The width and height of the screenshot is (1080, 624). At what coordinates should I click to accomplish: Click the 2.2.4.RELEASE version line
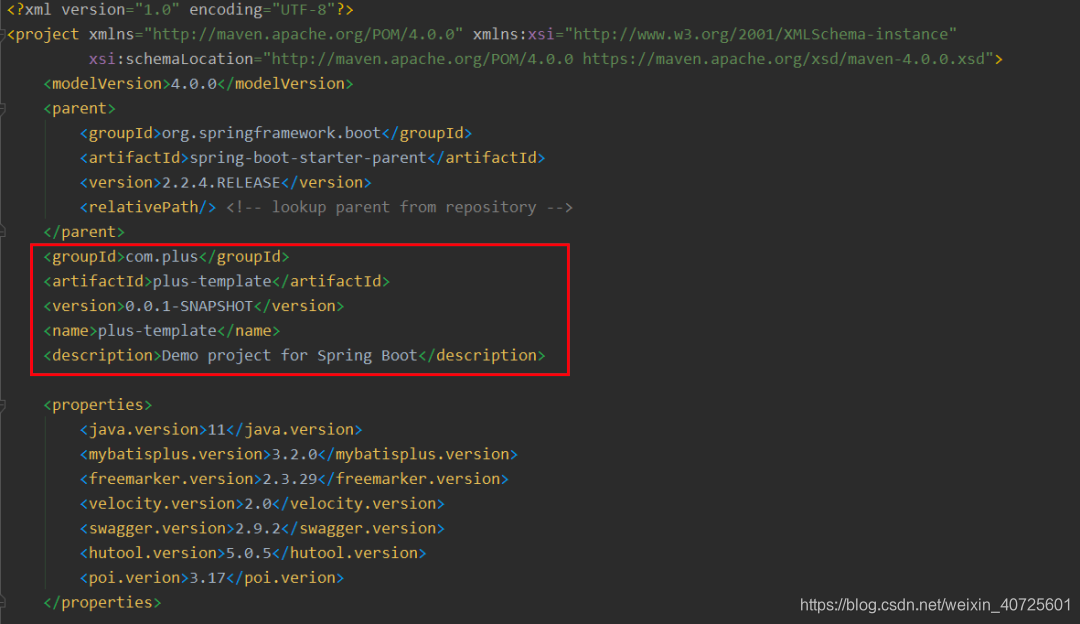point(225,183)
